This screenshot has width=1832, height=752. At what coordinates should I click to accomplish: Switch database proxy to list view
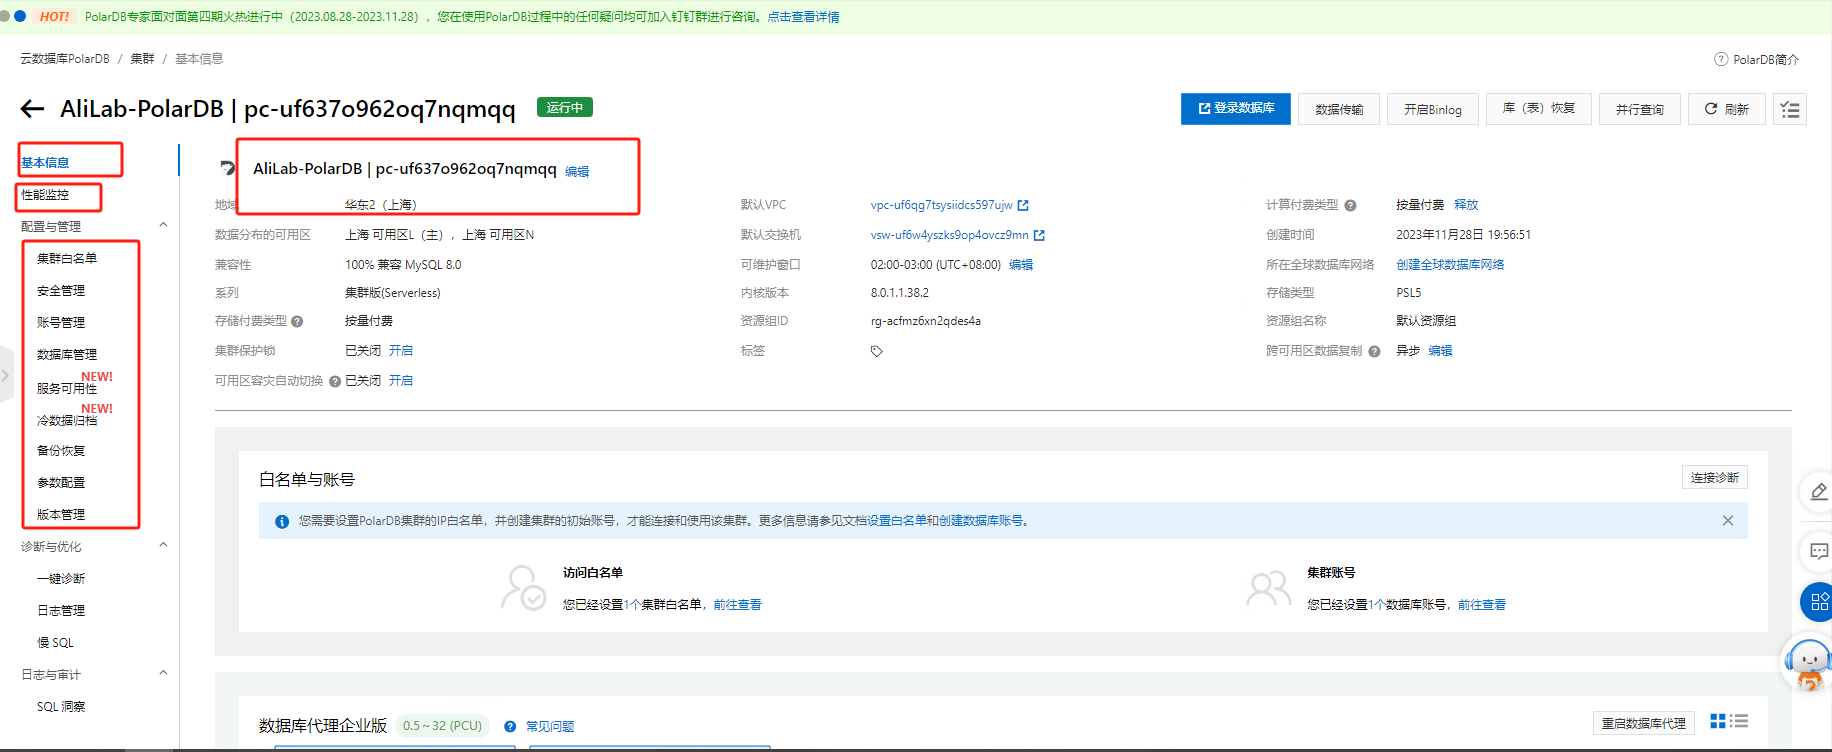point(1740,721)
